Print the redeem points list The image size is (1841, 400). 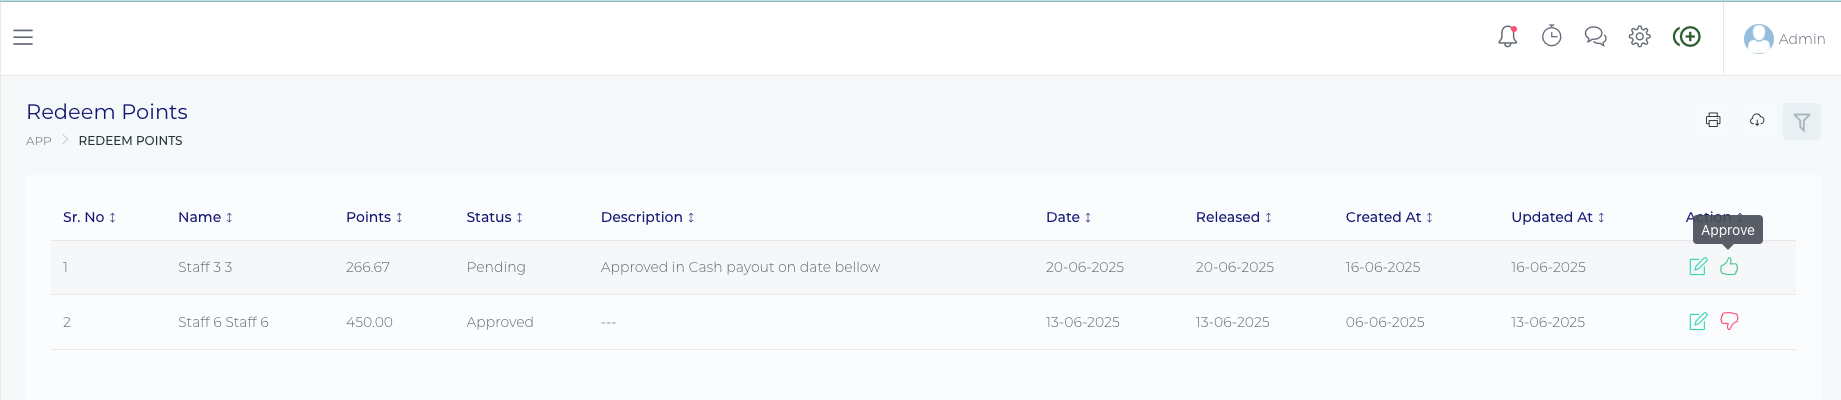pyautogui.click(x=1713, y=120)
